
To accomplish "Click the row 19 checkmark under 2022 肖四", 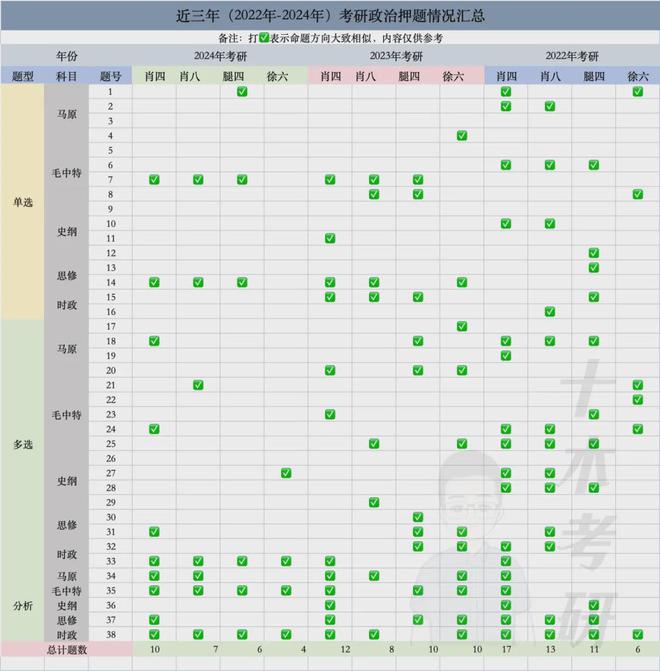I will click(505, 356).
